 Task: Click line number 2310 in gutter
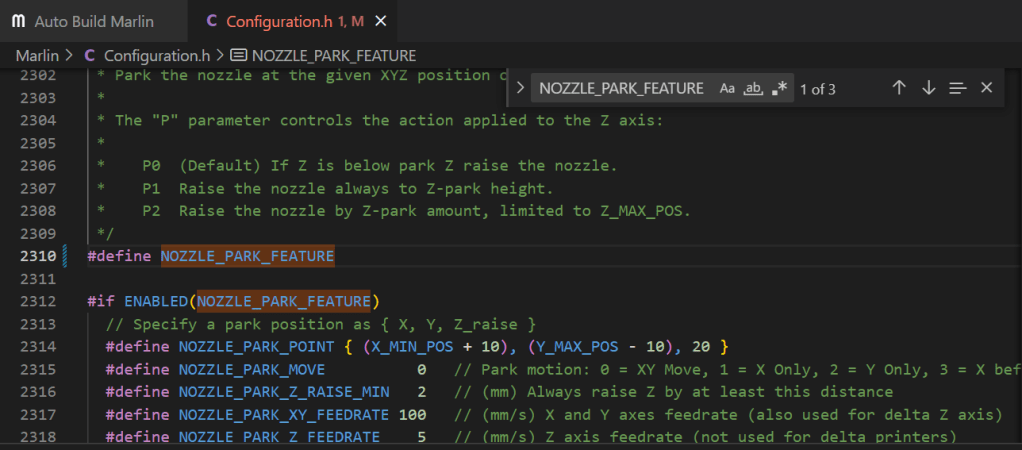[x=38, y=256]
